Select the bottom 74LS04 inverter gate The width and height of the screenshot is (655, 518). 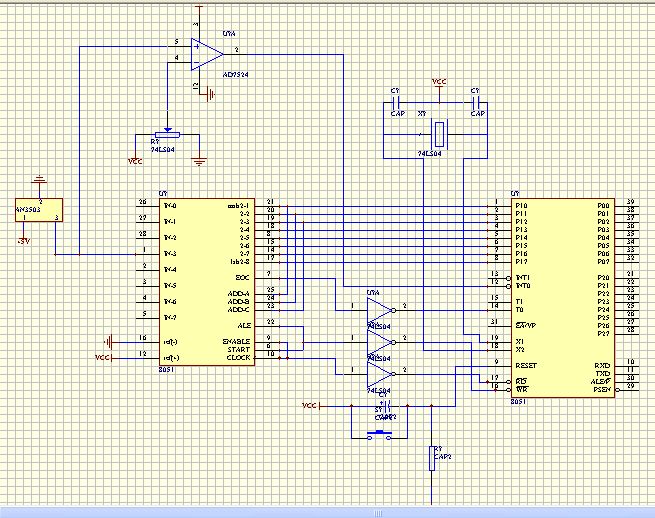click(381, 374)
